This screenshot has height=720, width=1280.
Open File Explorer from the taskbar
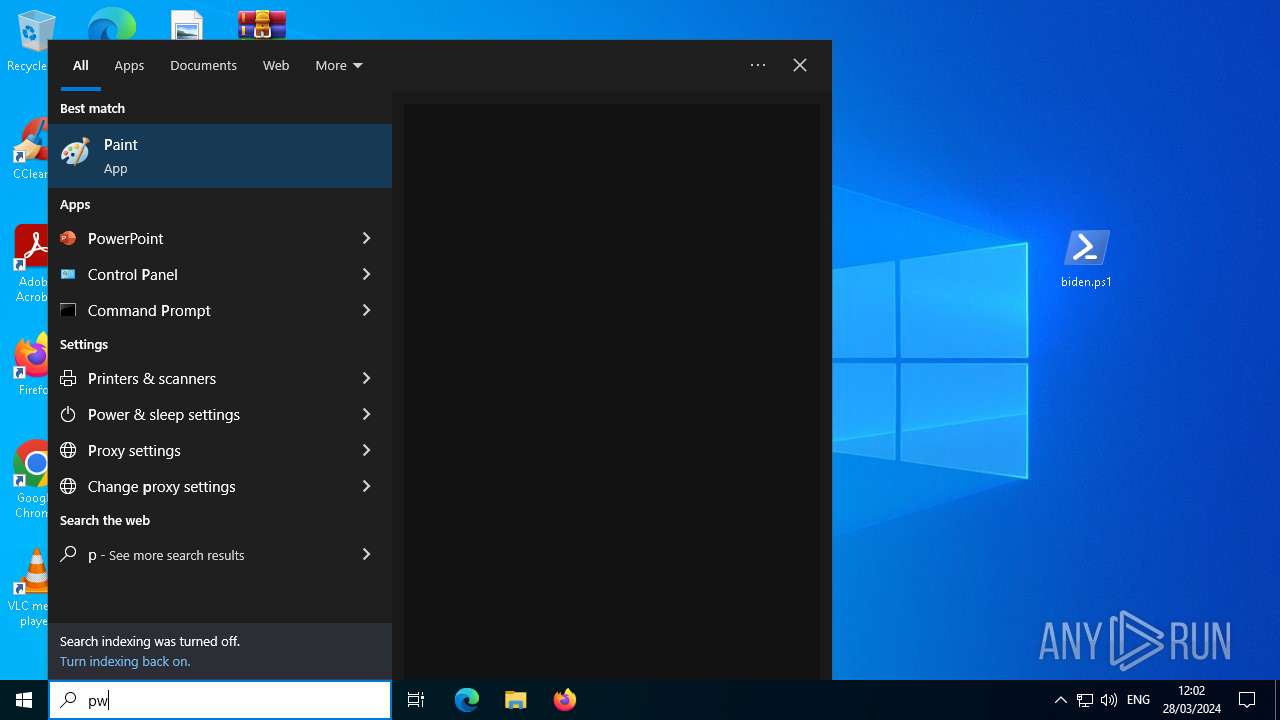[x=515, y=700]
